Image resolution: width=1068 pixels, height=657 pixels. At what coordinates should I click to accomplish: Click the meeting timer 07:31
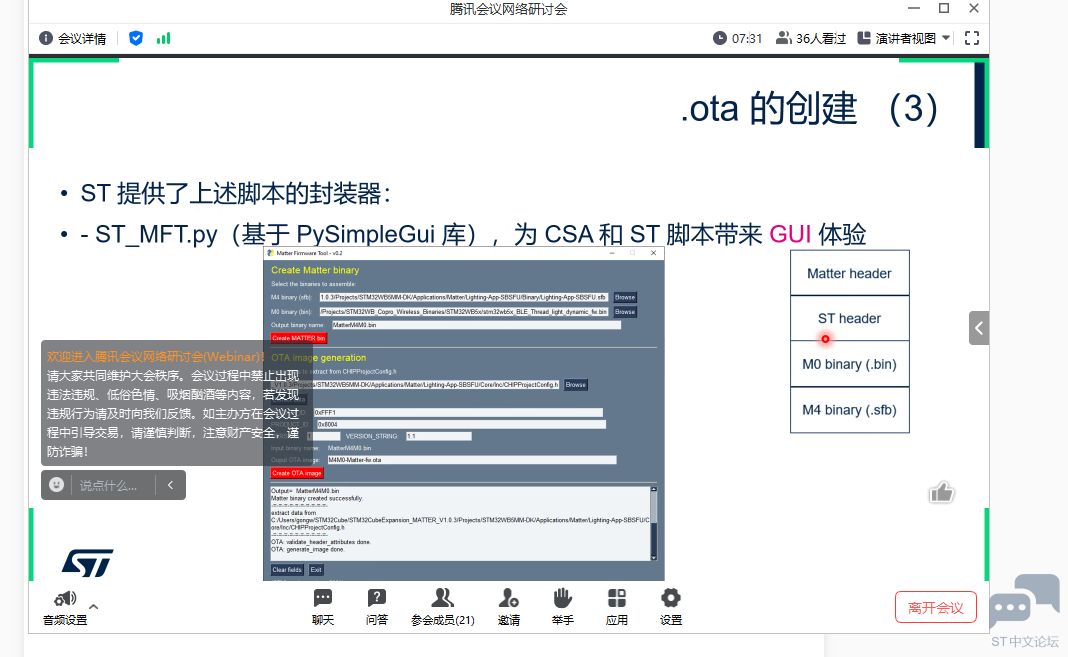tap(738, 38)
